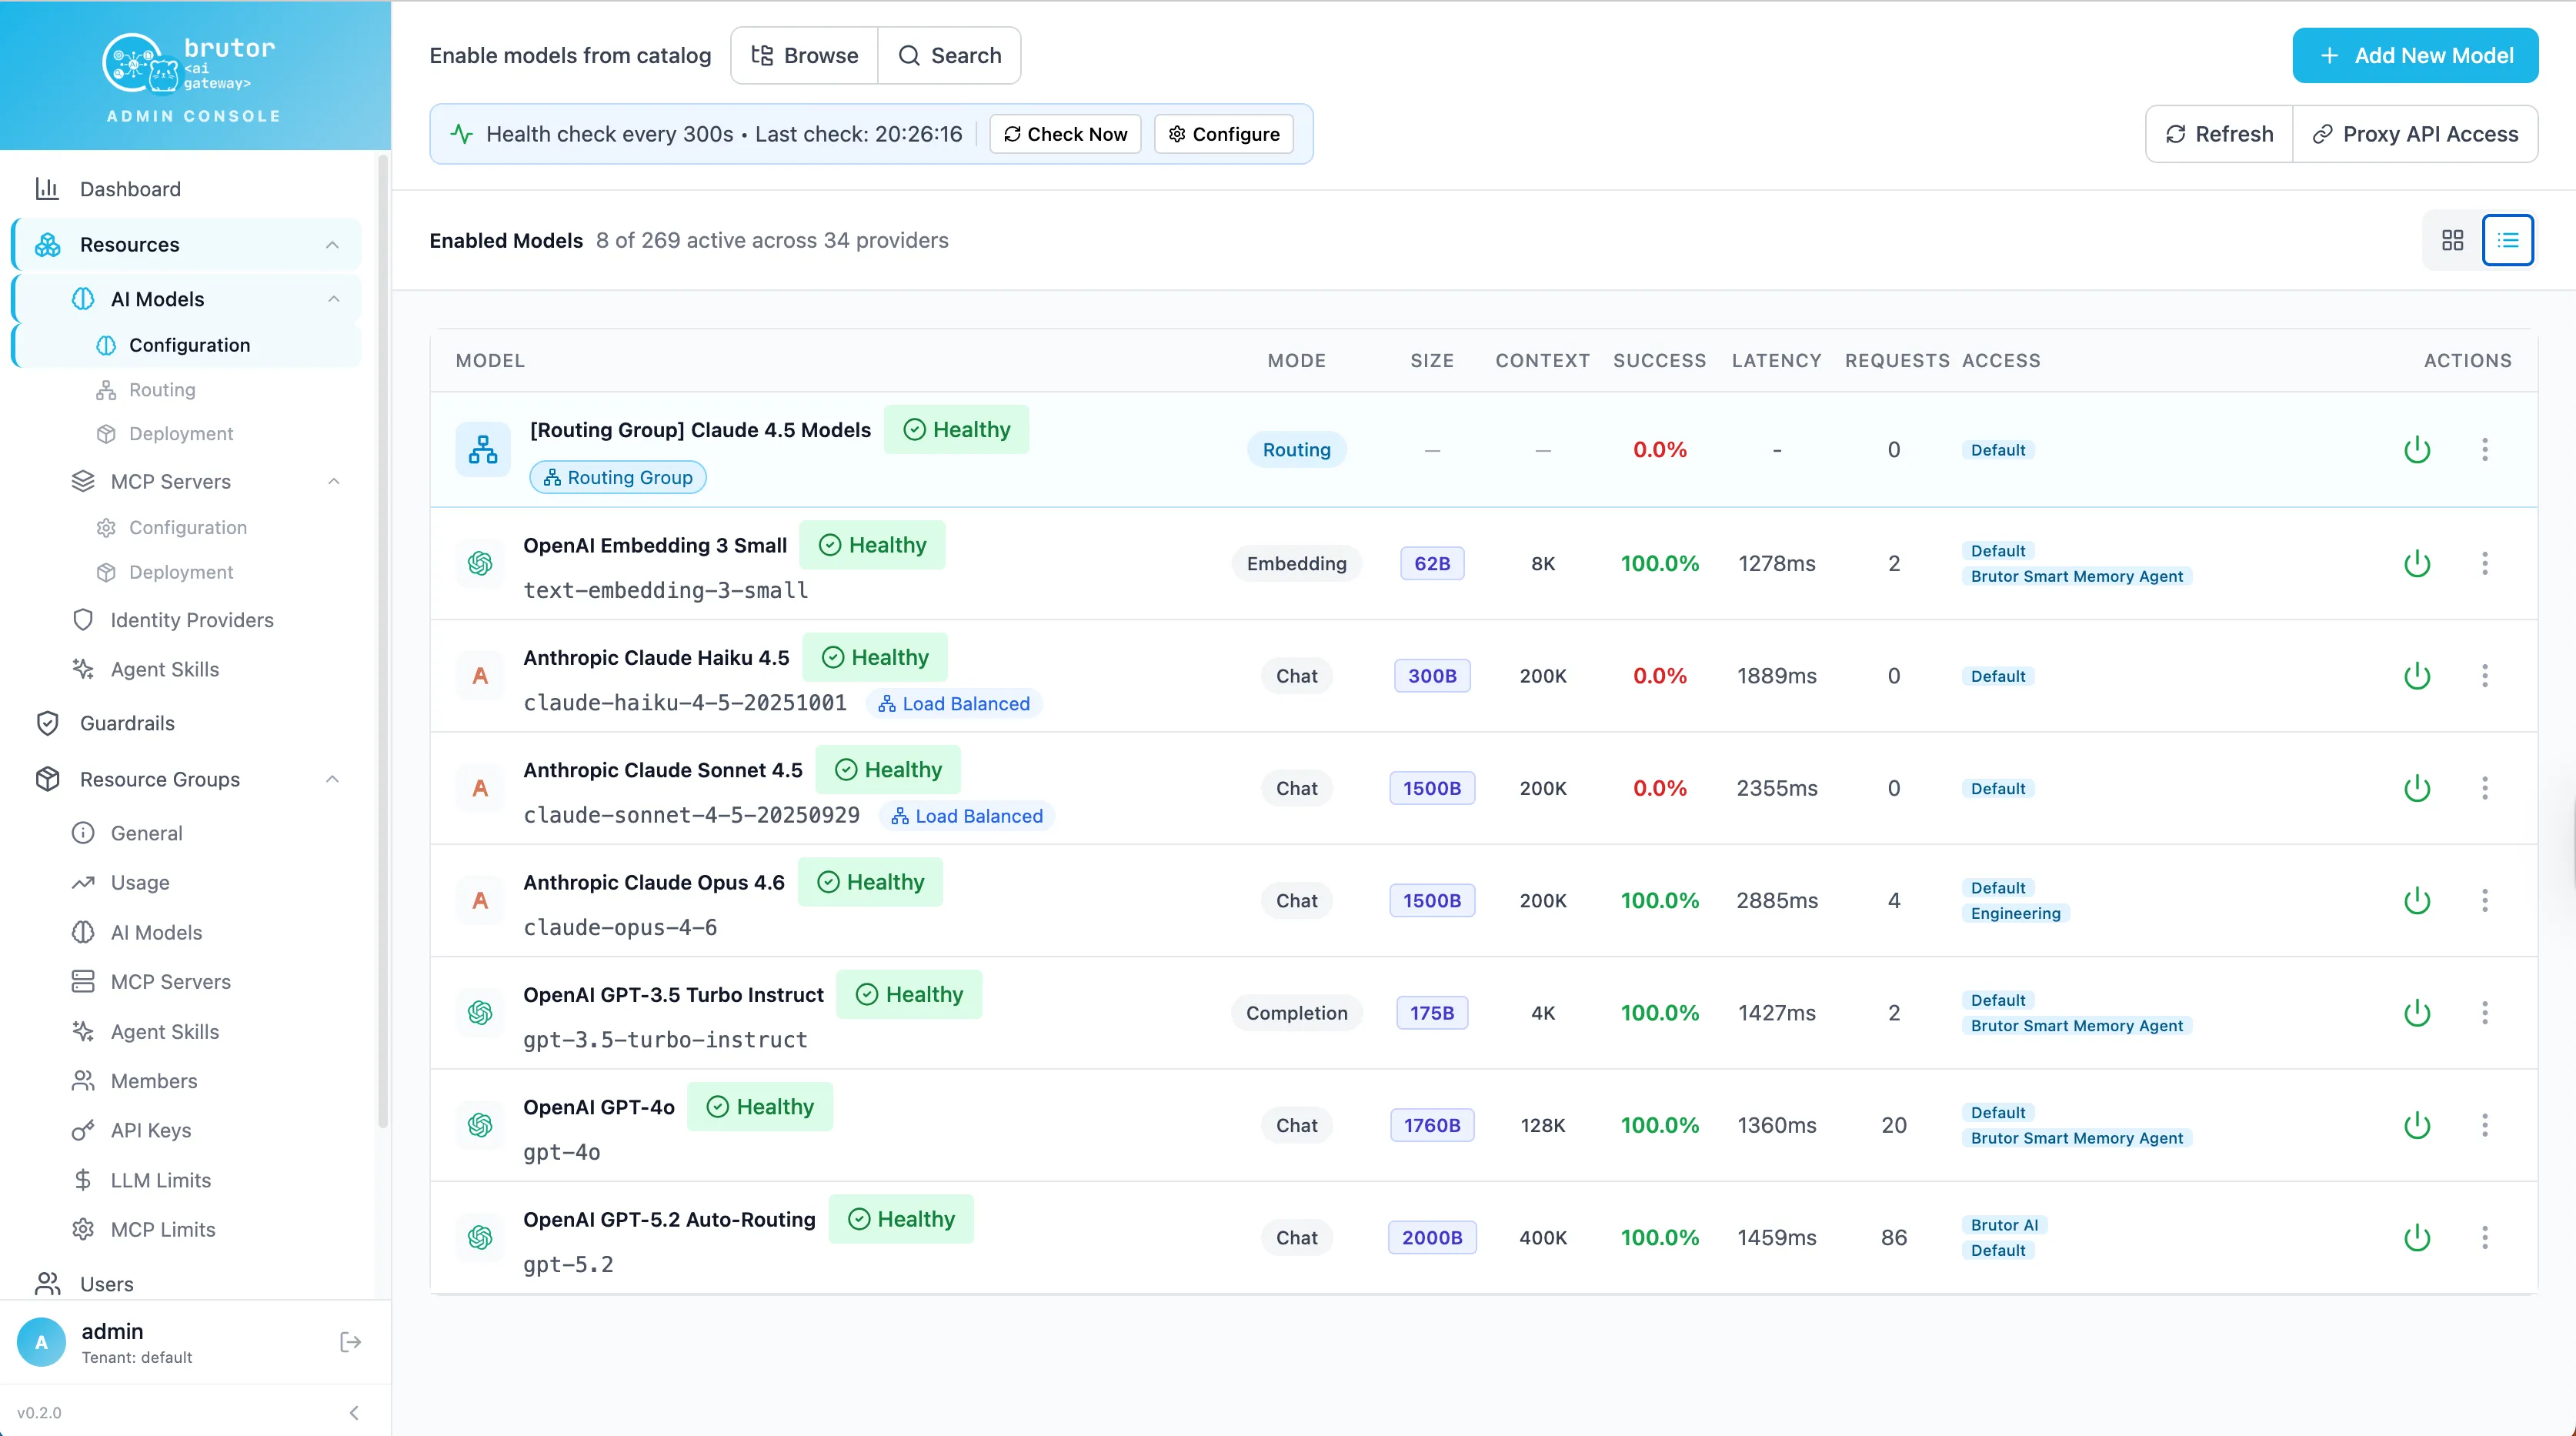This screenshot has width=2576, height=1436.
Task: Browse the model catalog
Action: [x=804, y=56]
